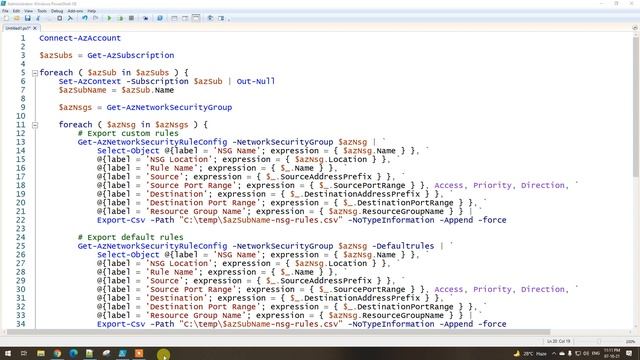
Task: Open the Help menu
Action: point(92,11)
